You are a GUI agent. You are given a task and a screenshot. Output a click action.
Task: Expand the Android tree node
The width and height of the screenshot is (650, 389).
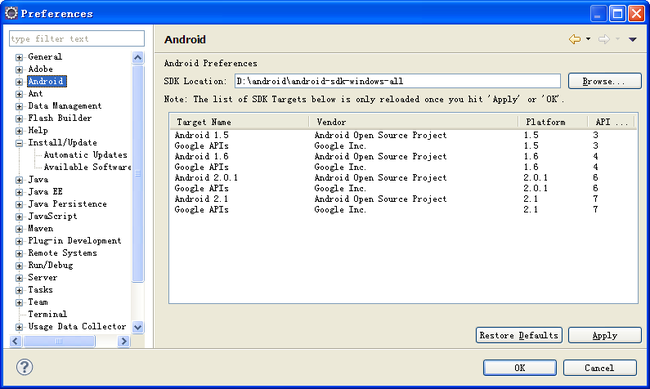point(19,82)
